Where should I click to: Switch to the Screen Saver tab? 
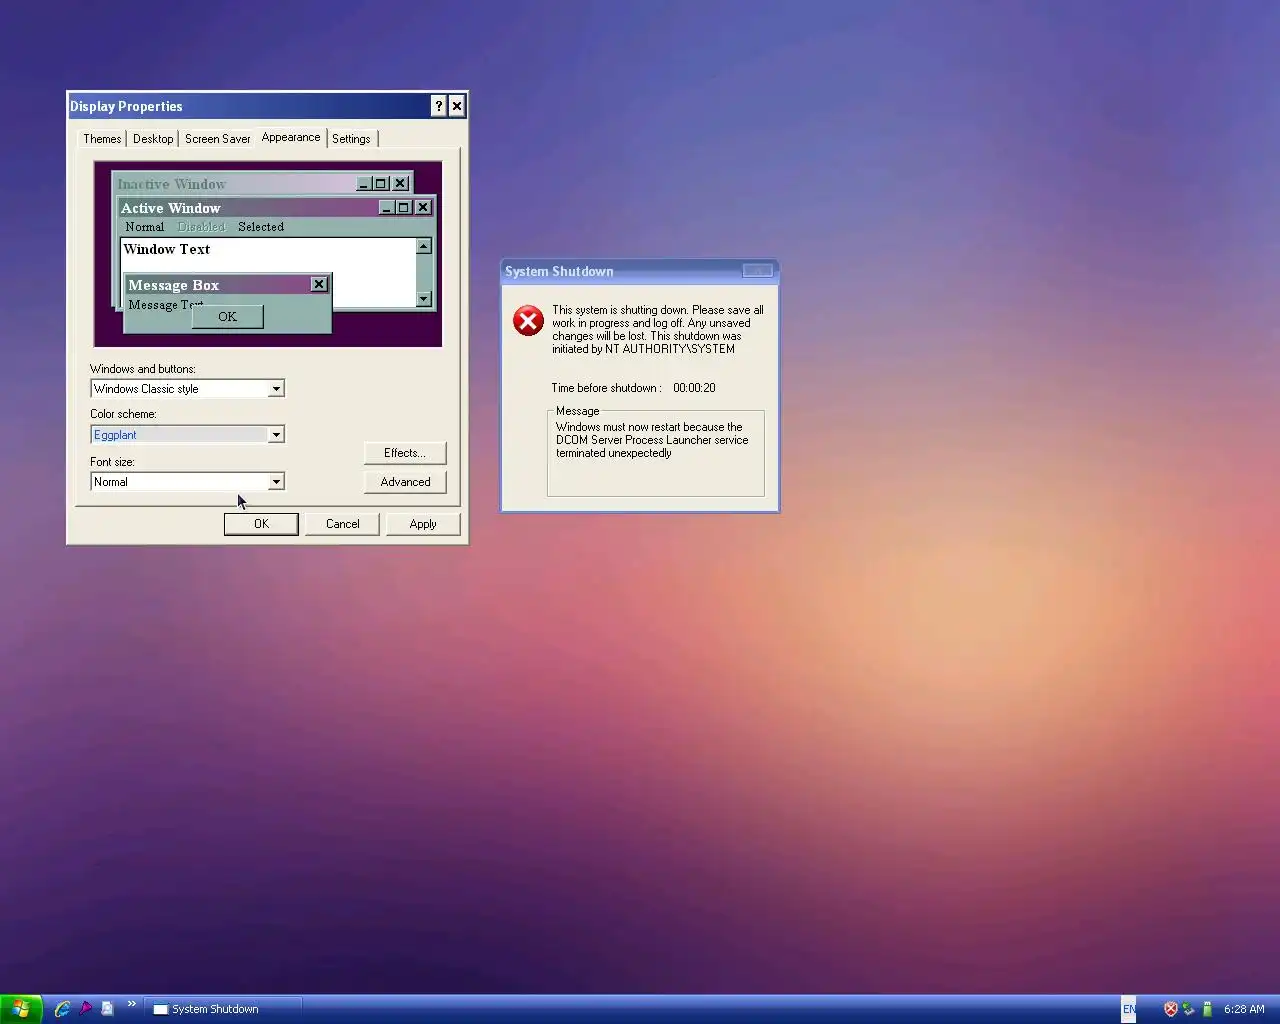(x=217, y=139)
